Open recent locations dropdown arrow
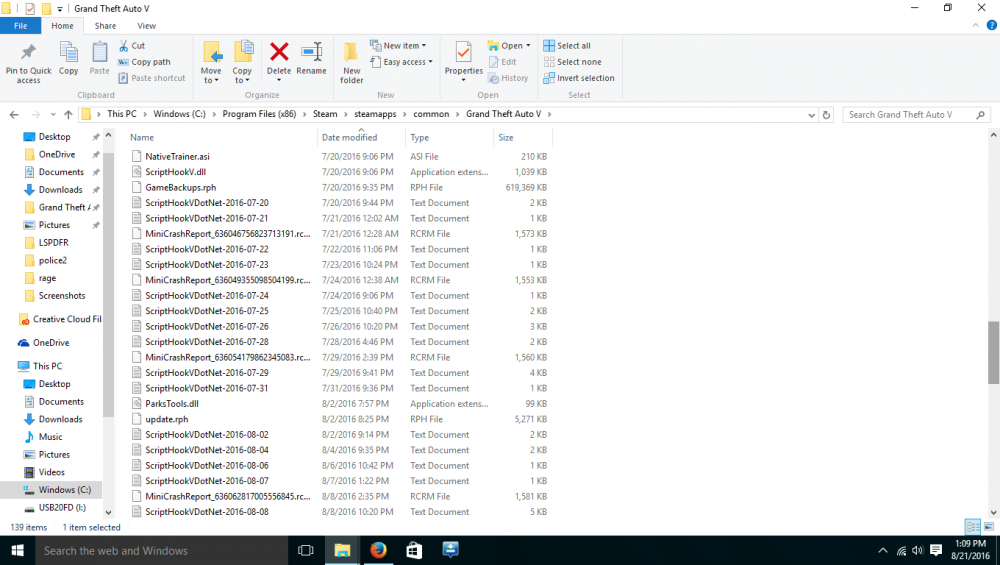This screenshot has height=565, width=1000. coord(53,115)
